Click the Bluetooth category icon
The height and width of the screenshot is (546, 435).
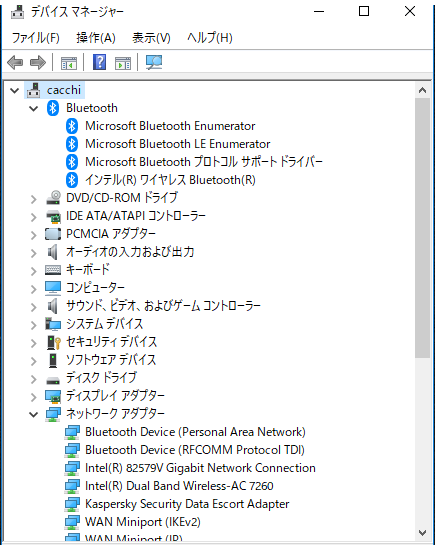[x=53, y=108]
